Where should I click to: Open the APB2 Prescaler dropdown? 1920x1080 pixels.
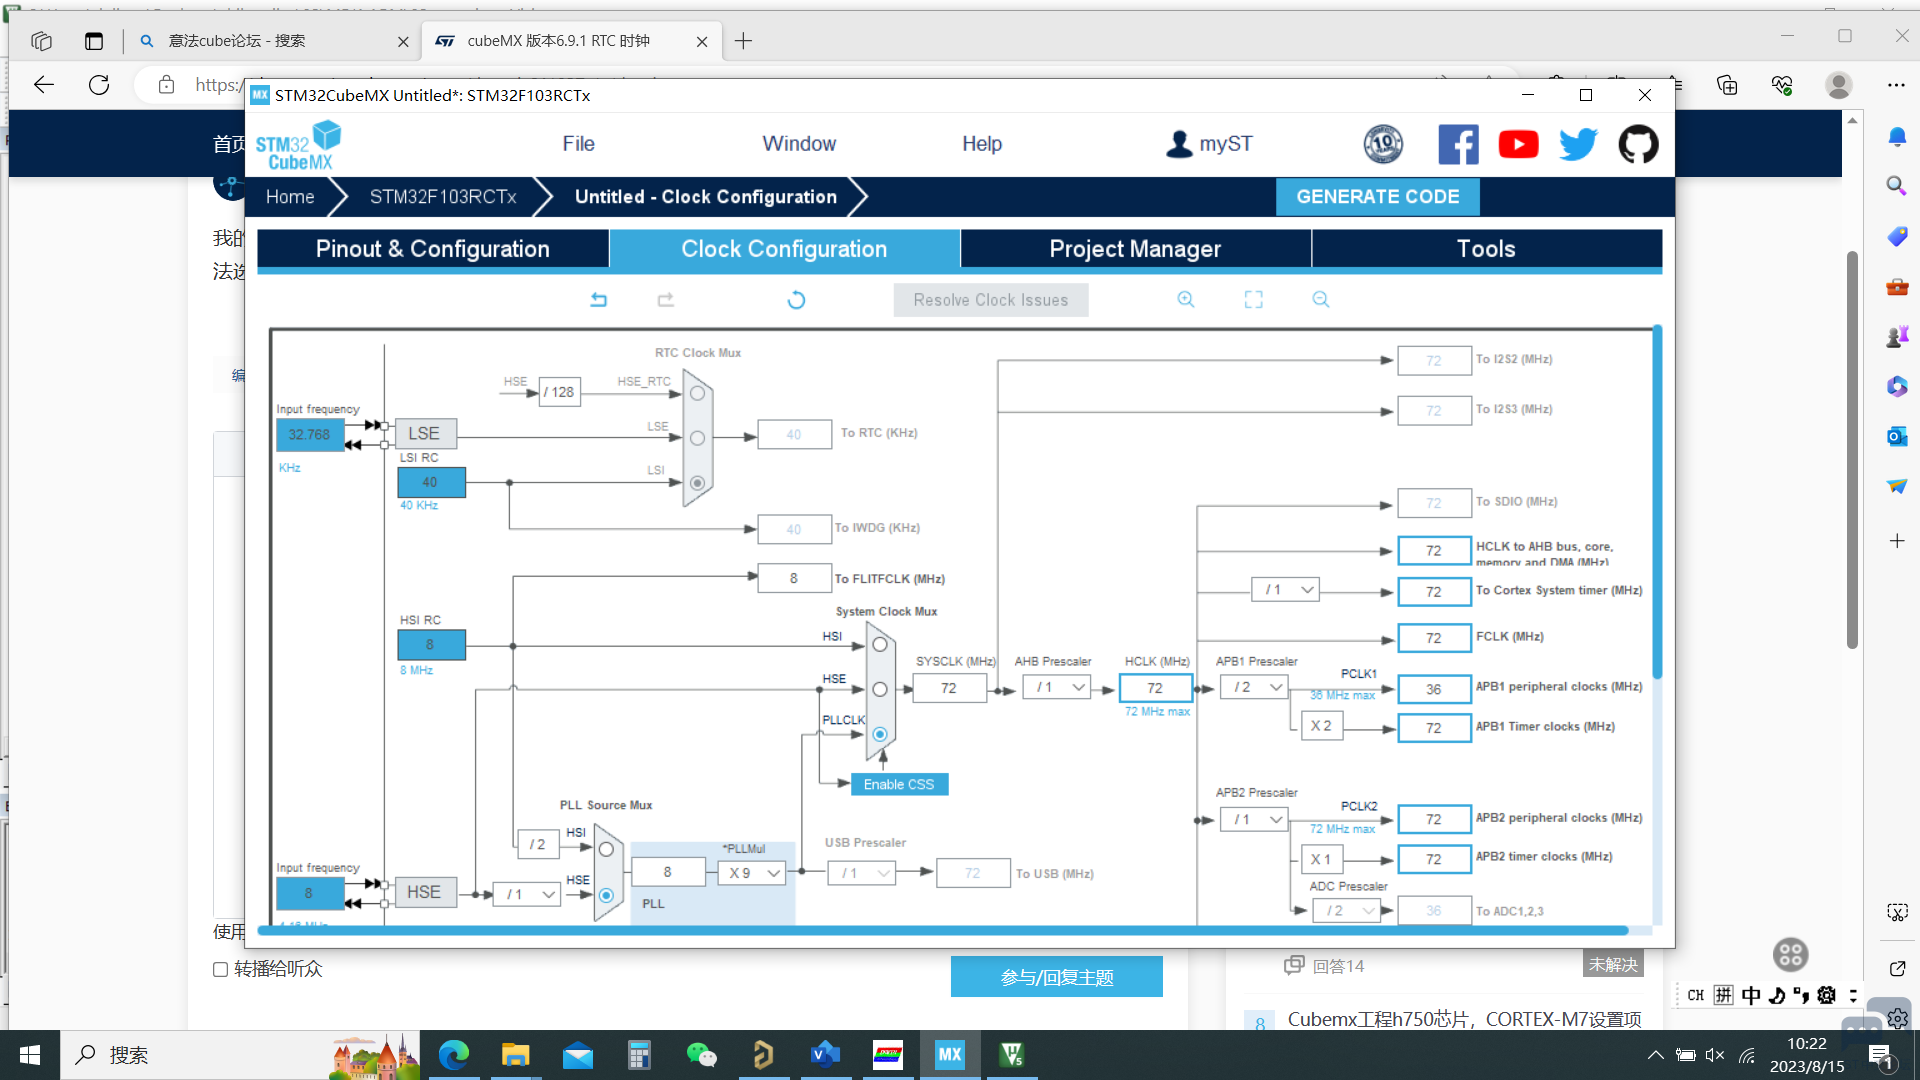coord(1255,819)
